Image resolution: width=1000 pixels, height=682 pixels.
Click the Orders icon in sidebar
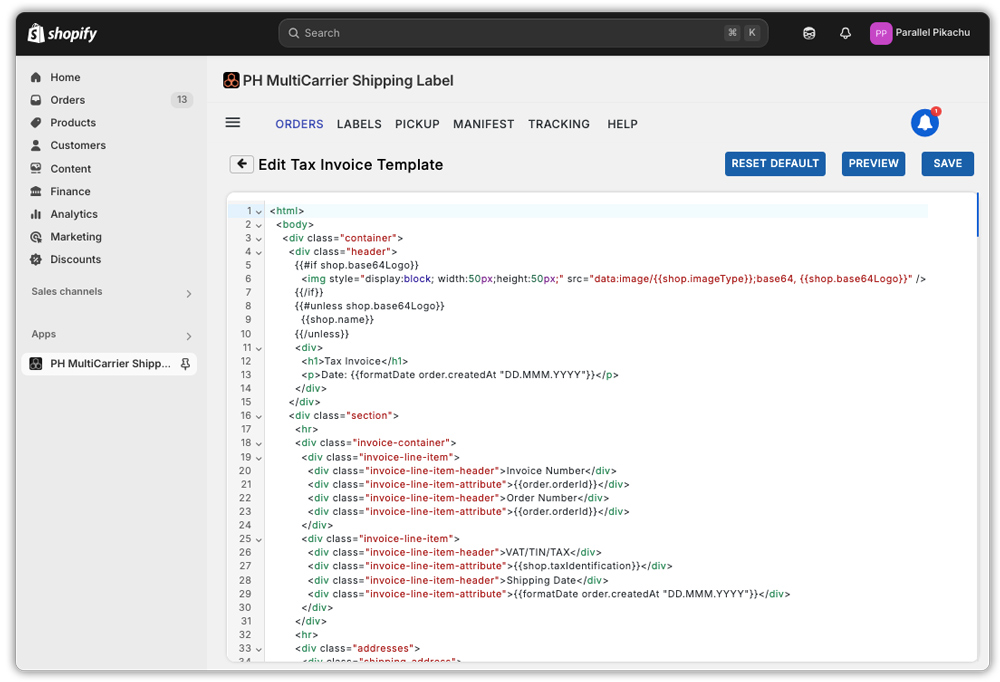(36, 100)
